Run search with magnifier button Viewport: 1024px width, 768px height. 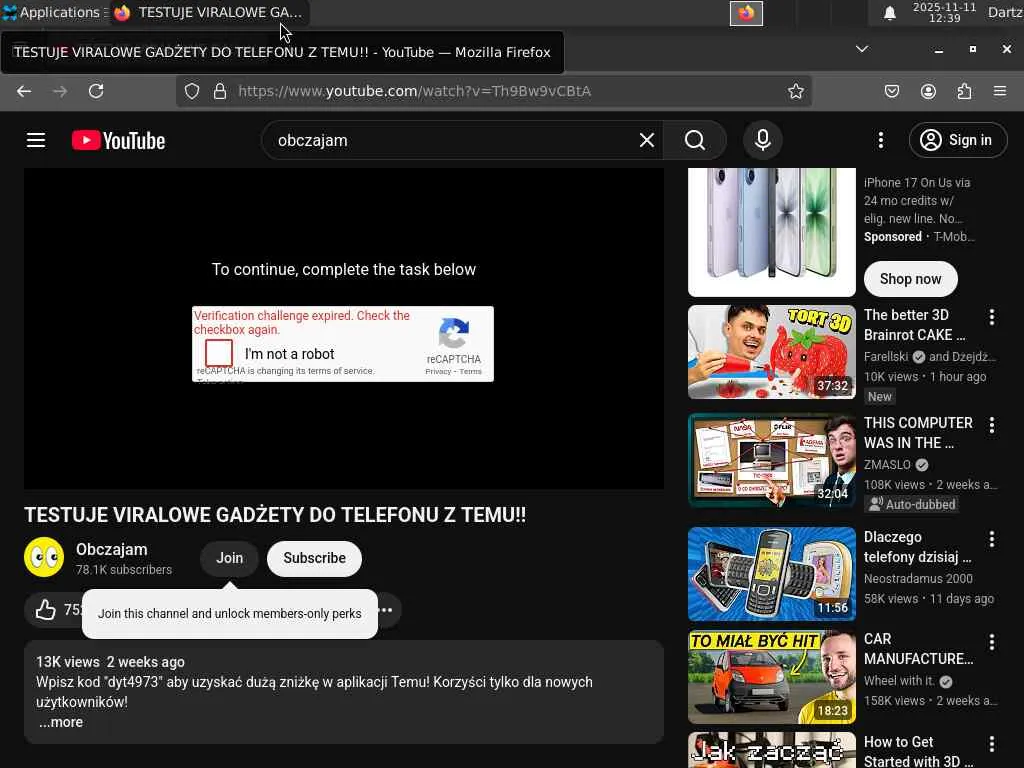click(695, 140)
